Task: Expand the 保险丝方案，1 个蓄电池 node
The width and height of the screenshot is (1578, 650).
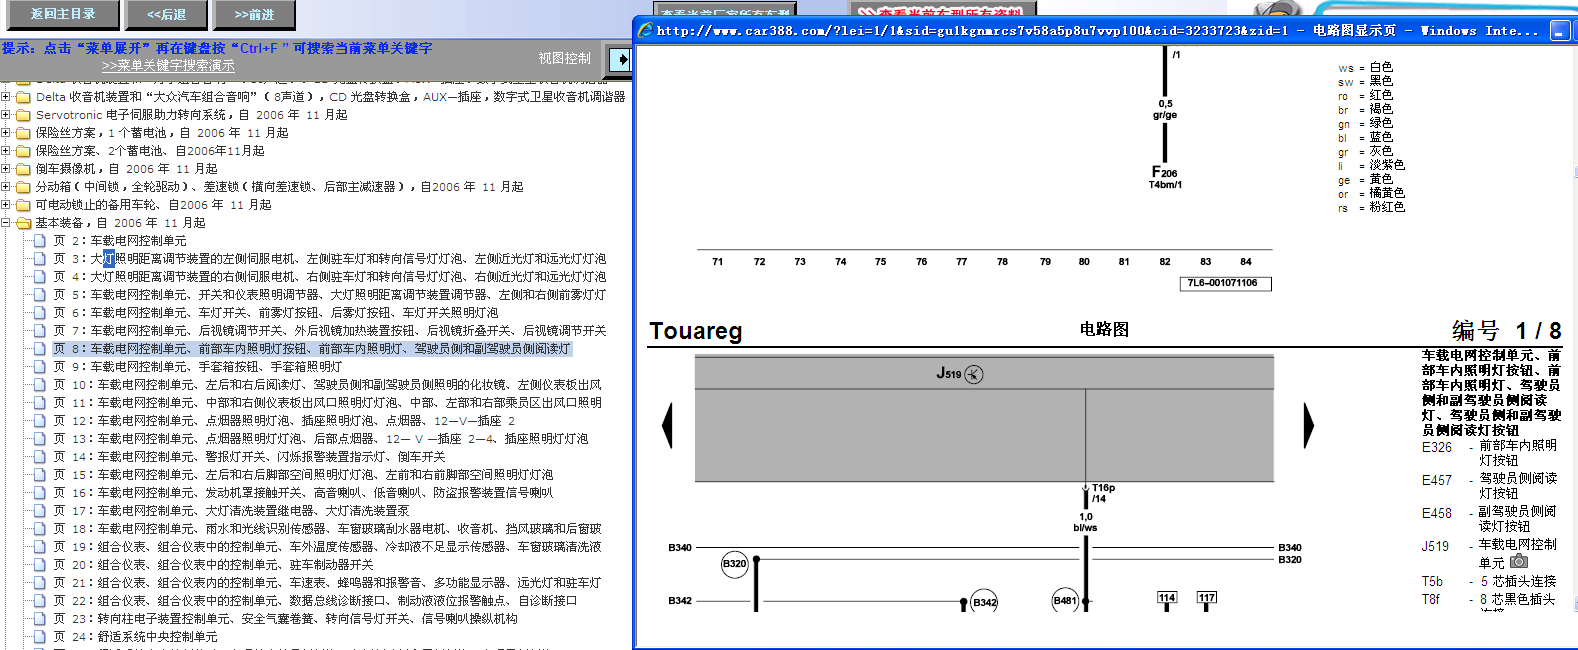Action: point(6,133)
